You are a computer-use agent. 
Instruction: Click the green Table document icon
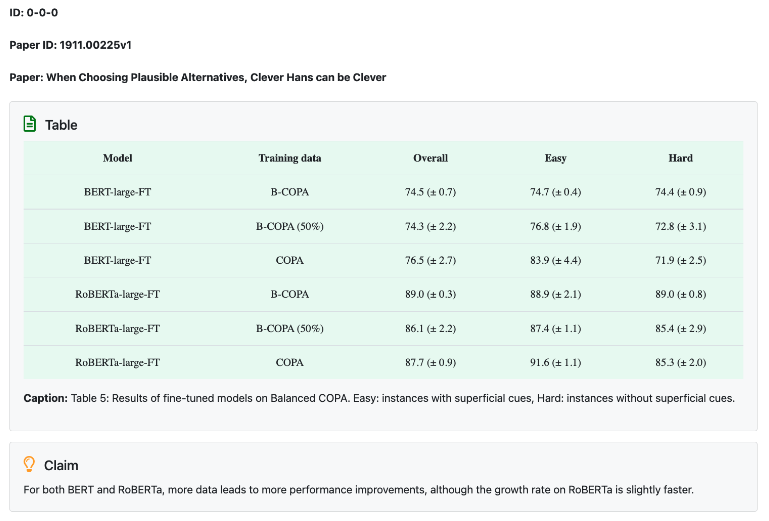30,125
